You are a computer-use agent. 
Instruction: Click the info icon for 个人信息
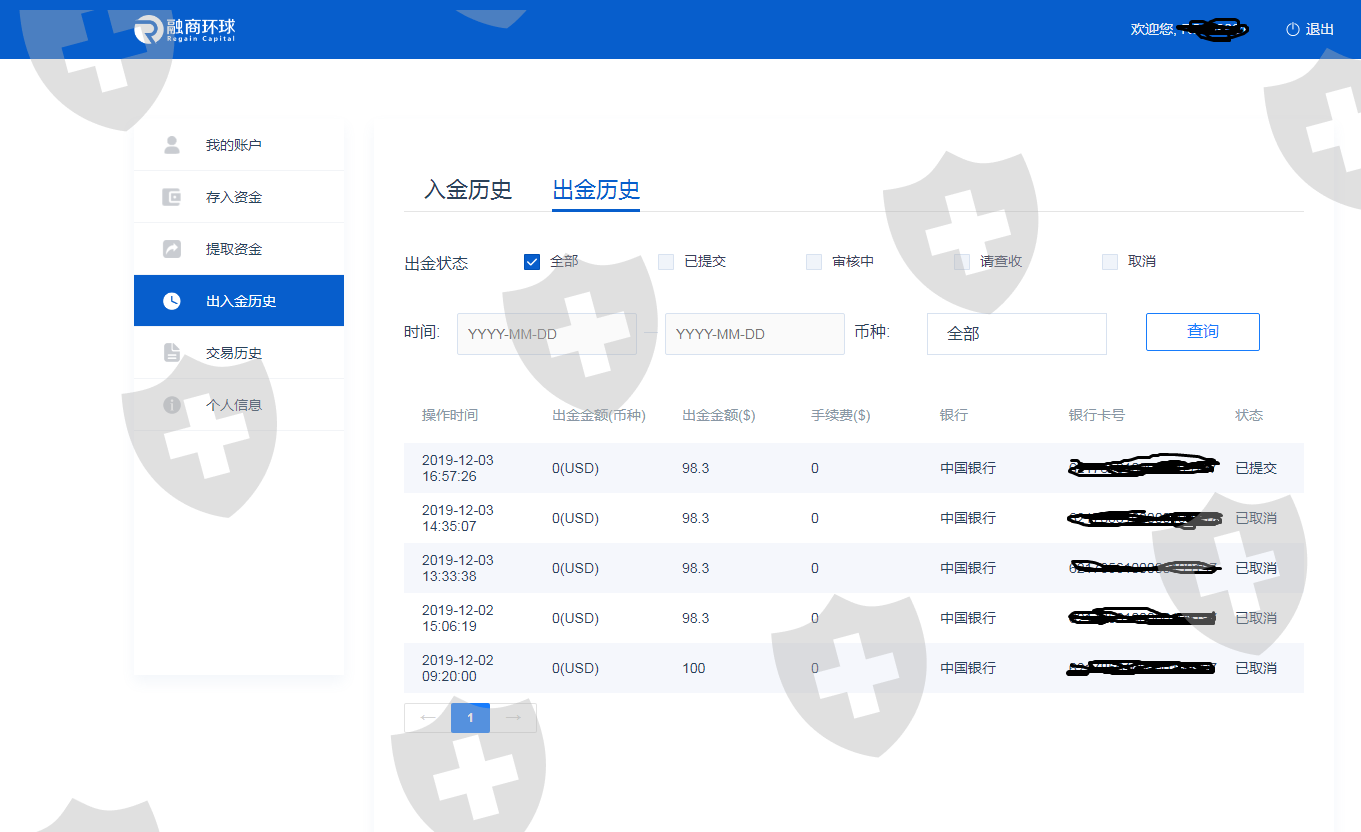point(172,405)
